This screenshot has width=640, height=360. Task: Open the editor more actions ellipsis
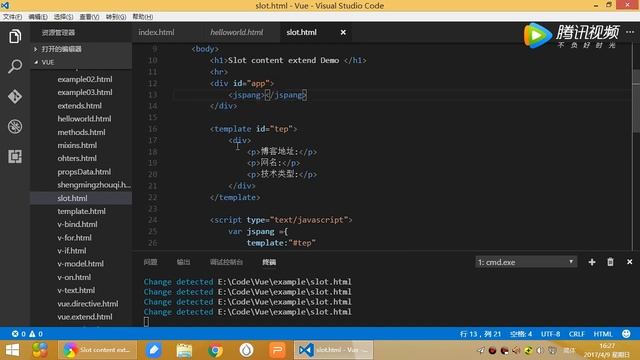tap(630, 32)
